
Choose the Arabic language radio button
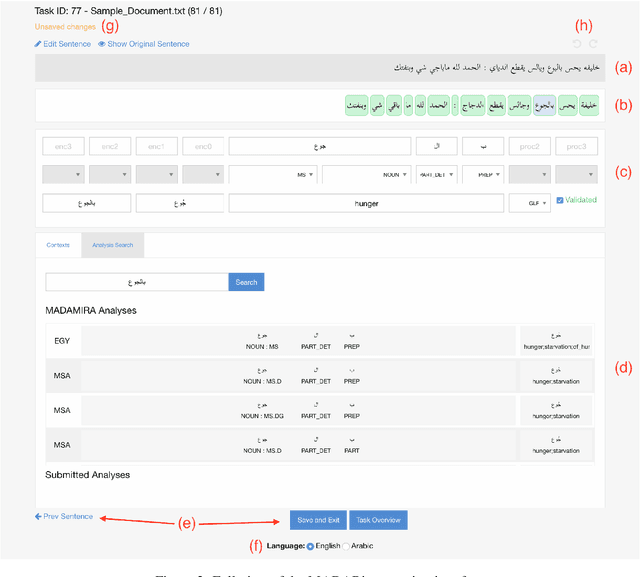[346, 546]
